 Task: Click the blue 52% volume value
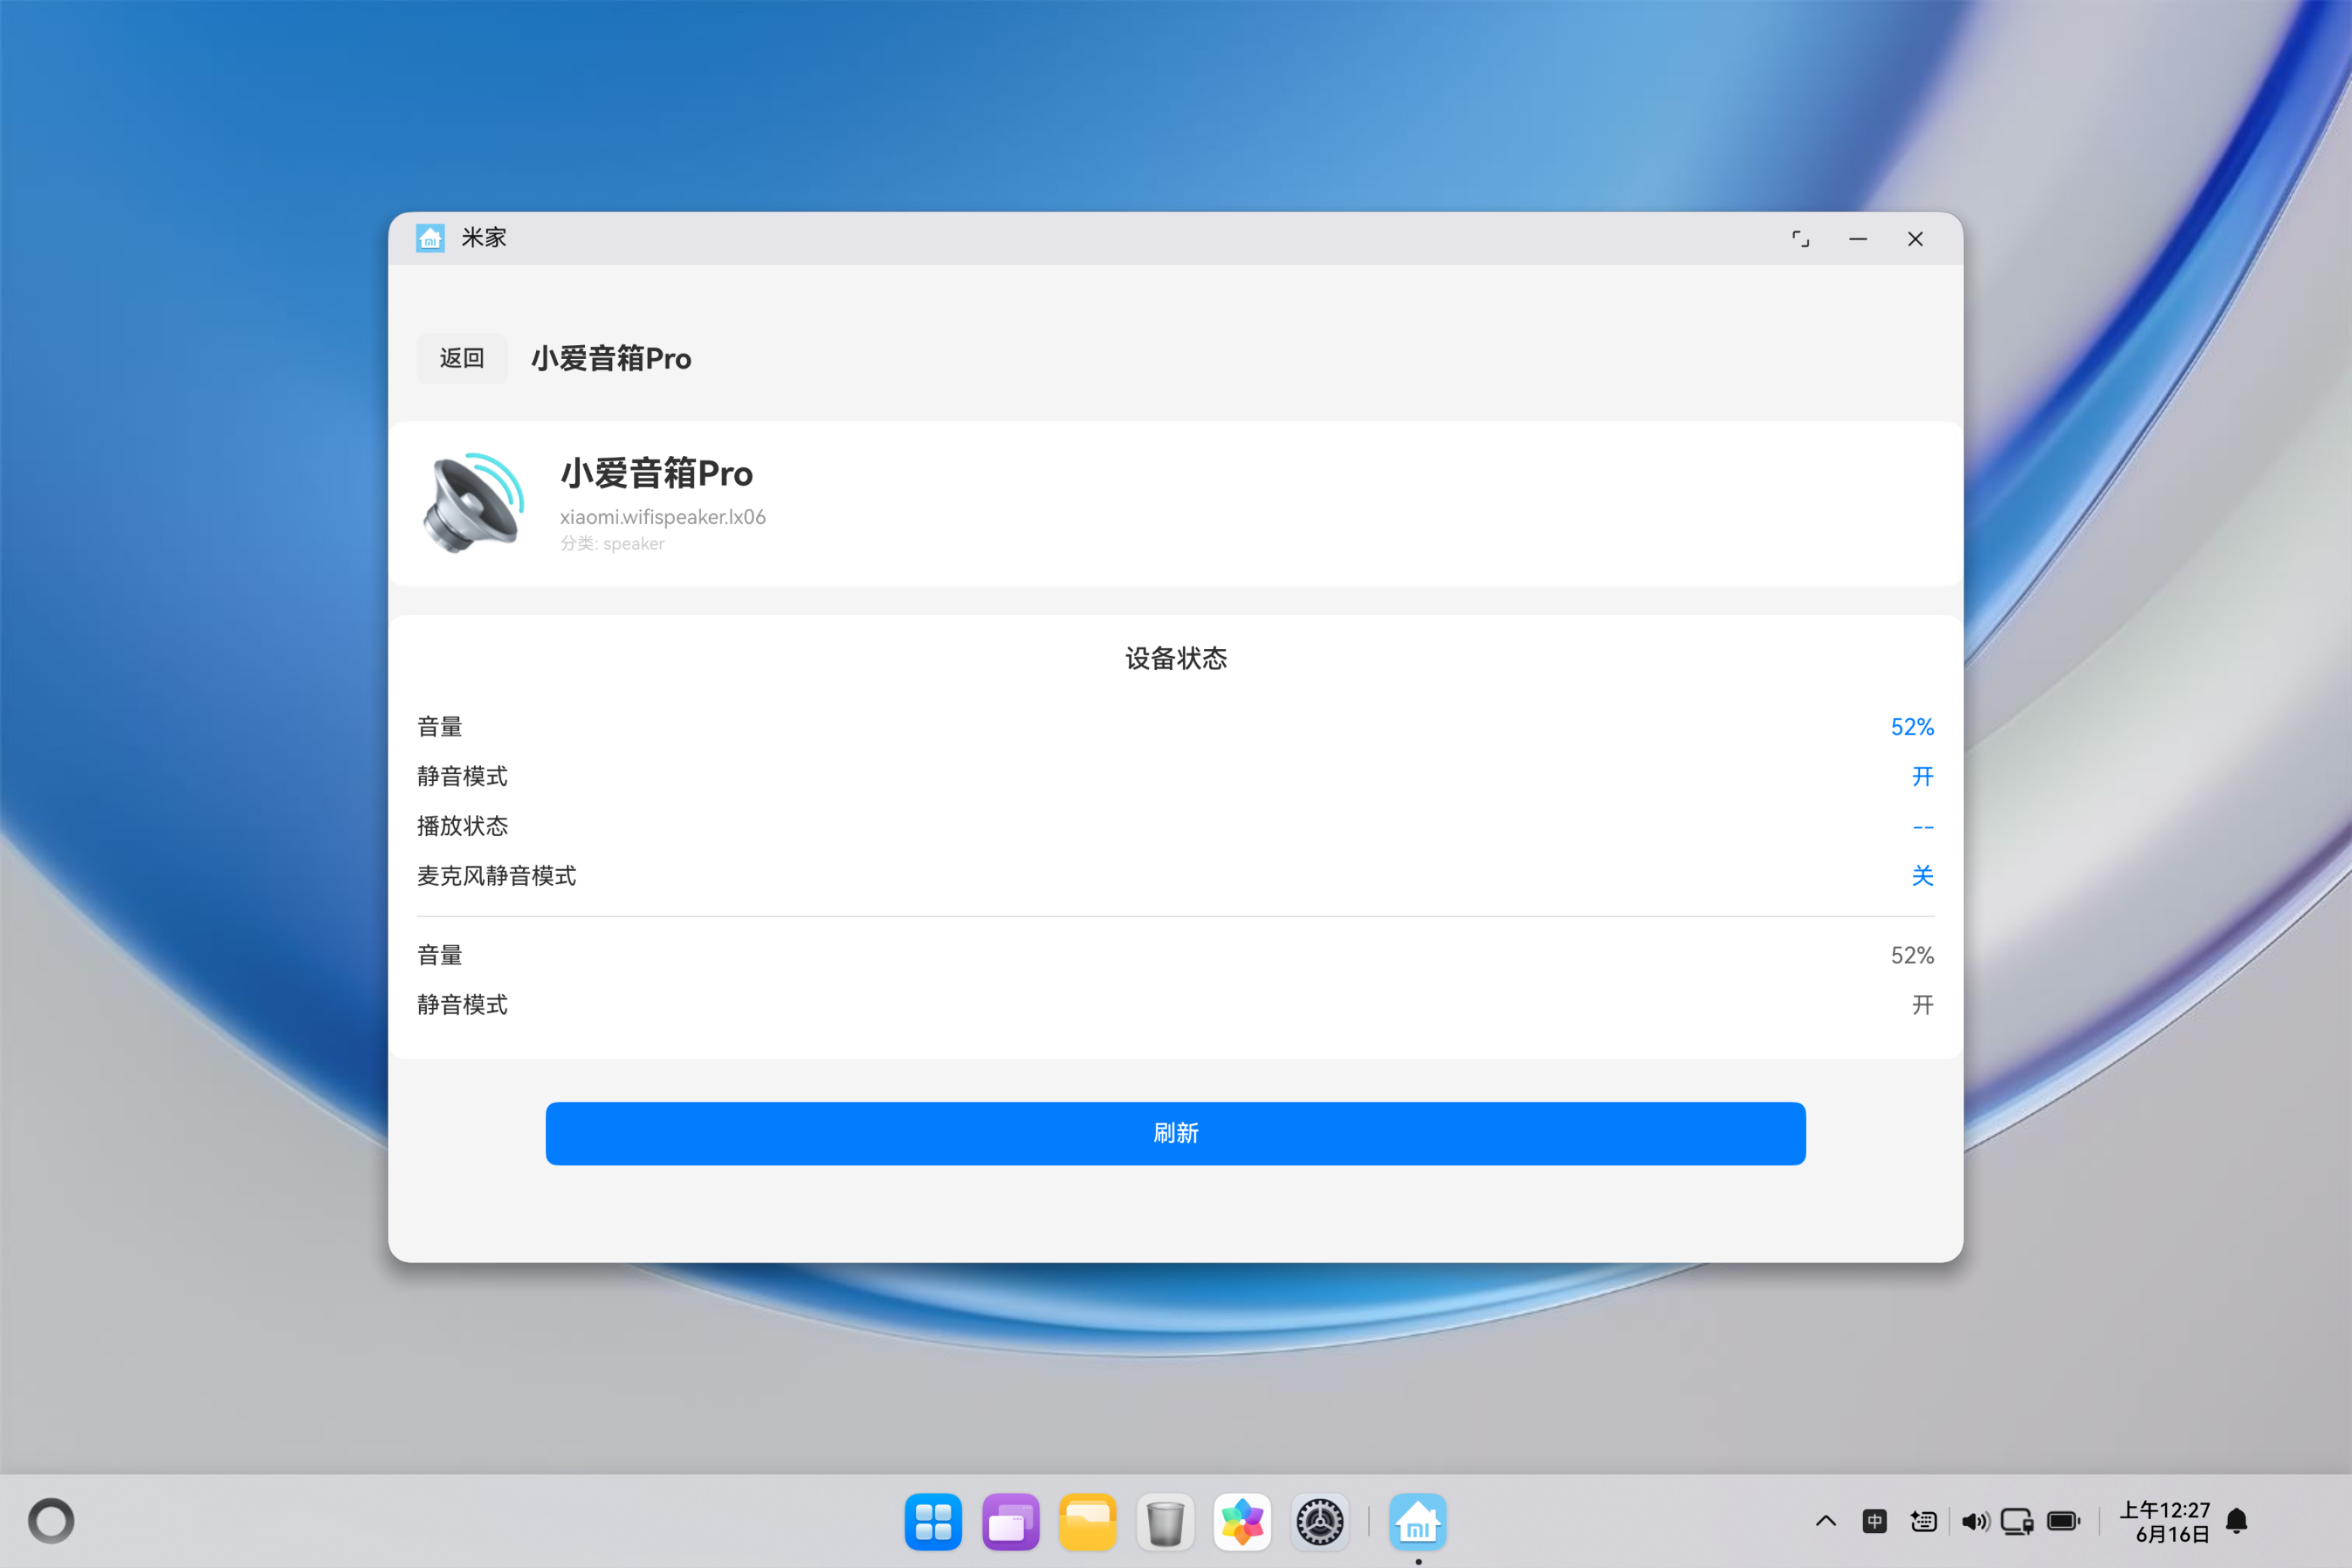(x=1912, y=727)
